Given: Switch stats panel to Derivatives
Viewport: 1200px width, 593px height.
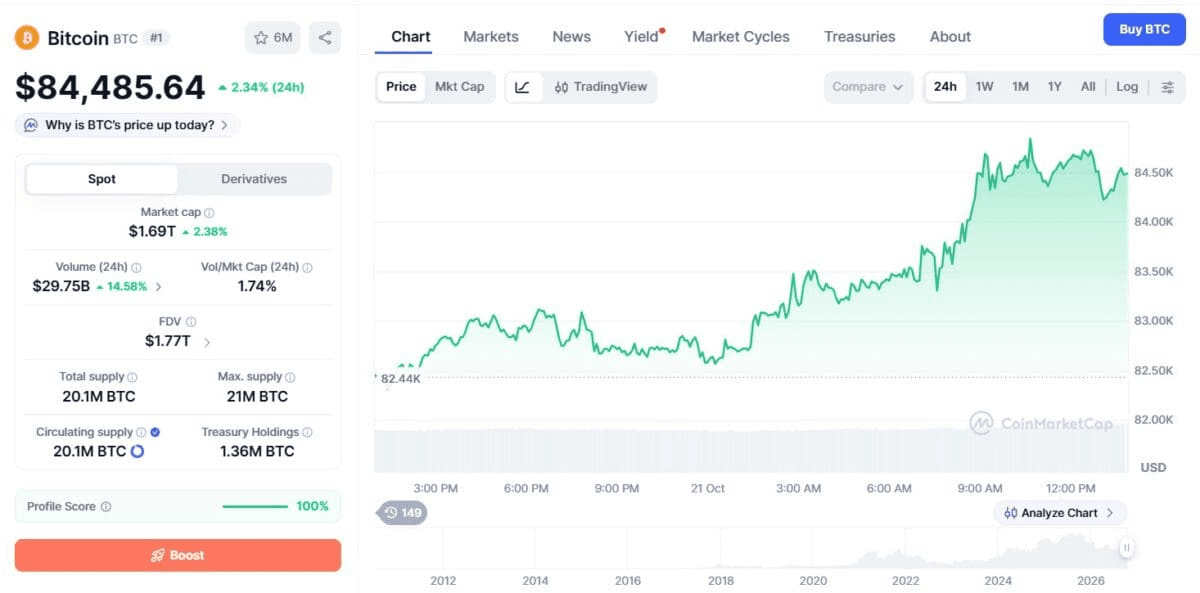Looking at the screenshot, I should 254,179.
